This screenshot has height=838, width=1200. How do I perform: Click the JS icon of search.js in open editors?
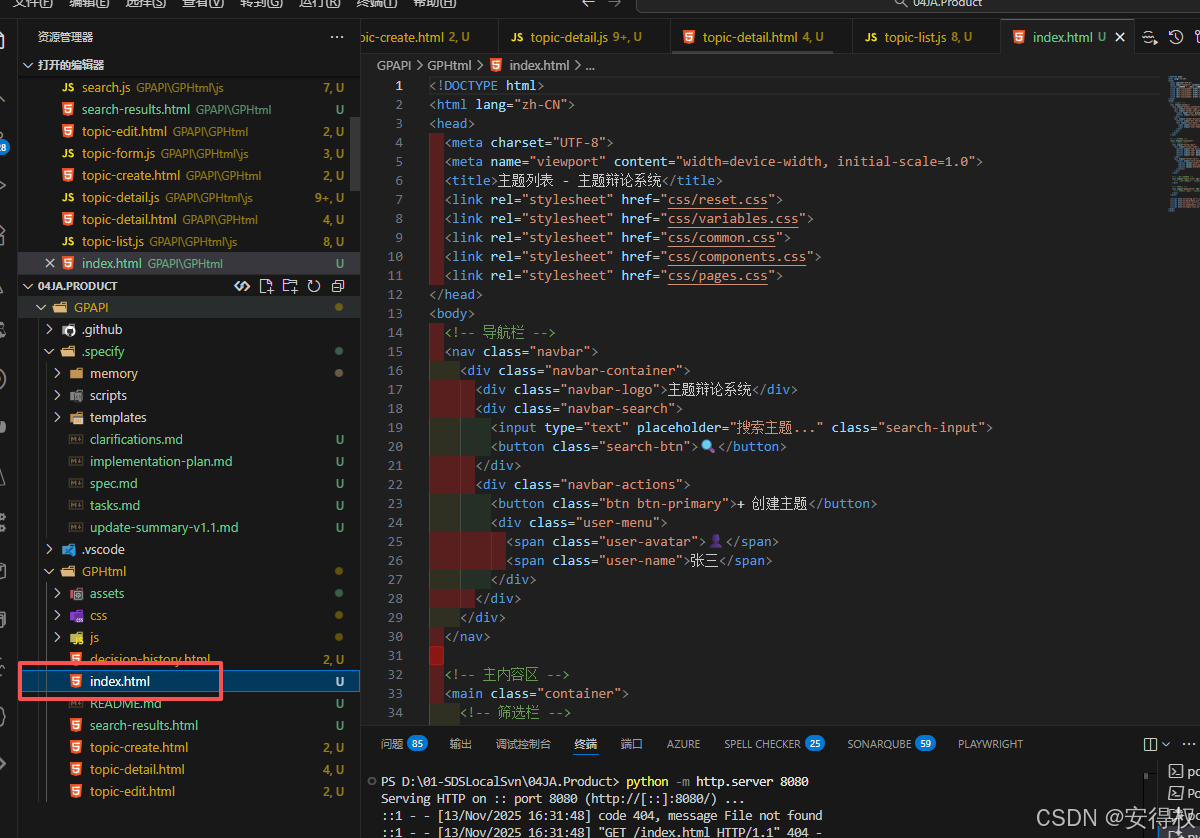click(68, 87)
